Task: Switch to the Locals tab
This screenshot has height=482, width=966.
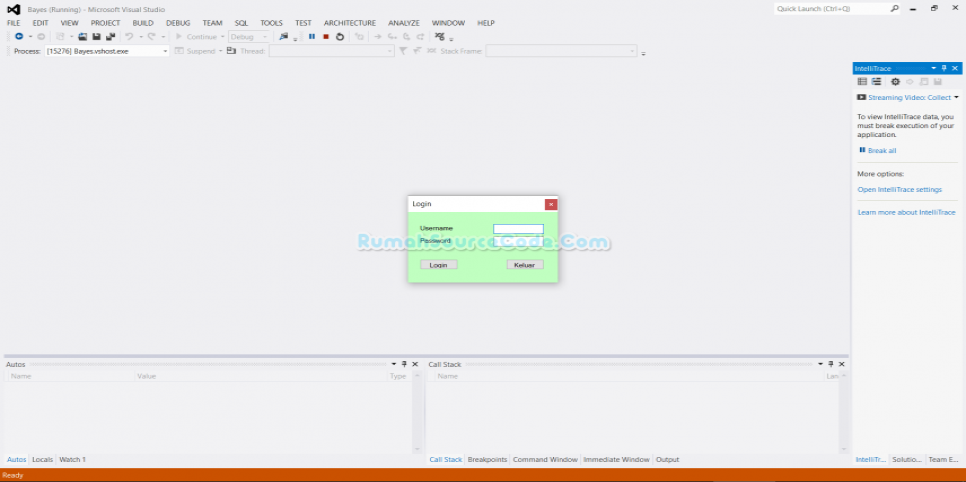Action: point(43,459)
